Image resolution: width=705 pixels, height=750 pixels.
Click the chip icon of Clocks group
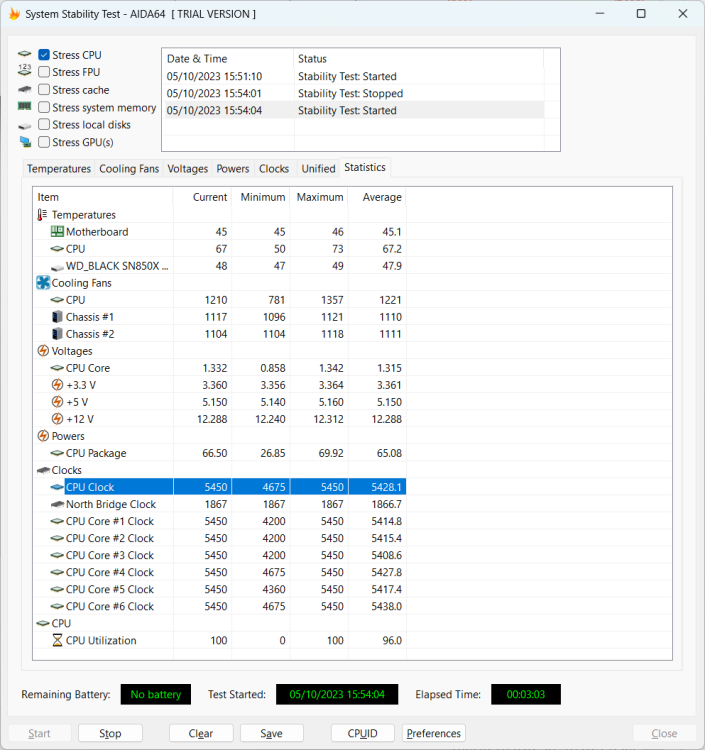[43, 470]
